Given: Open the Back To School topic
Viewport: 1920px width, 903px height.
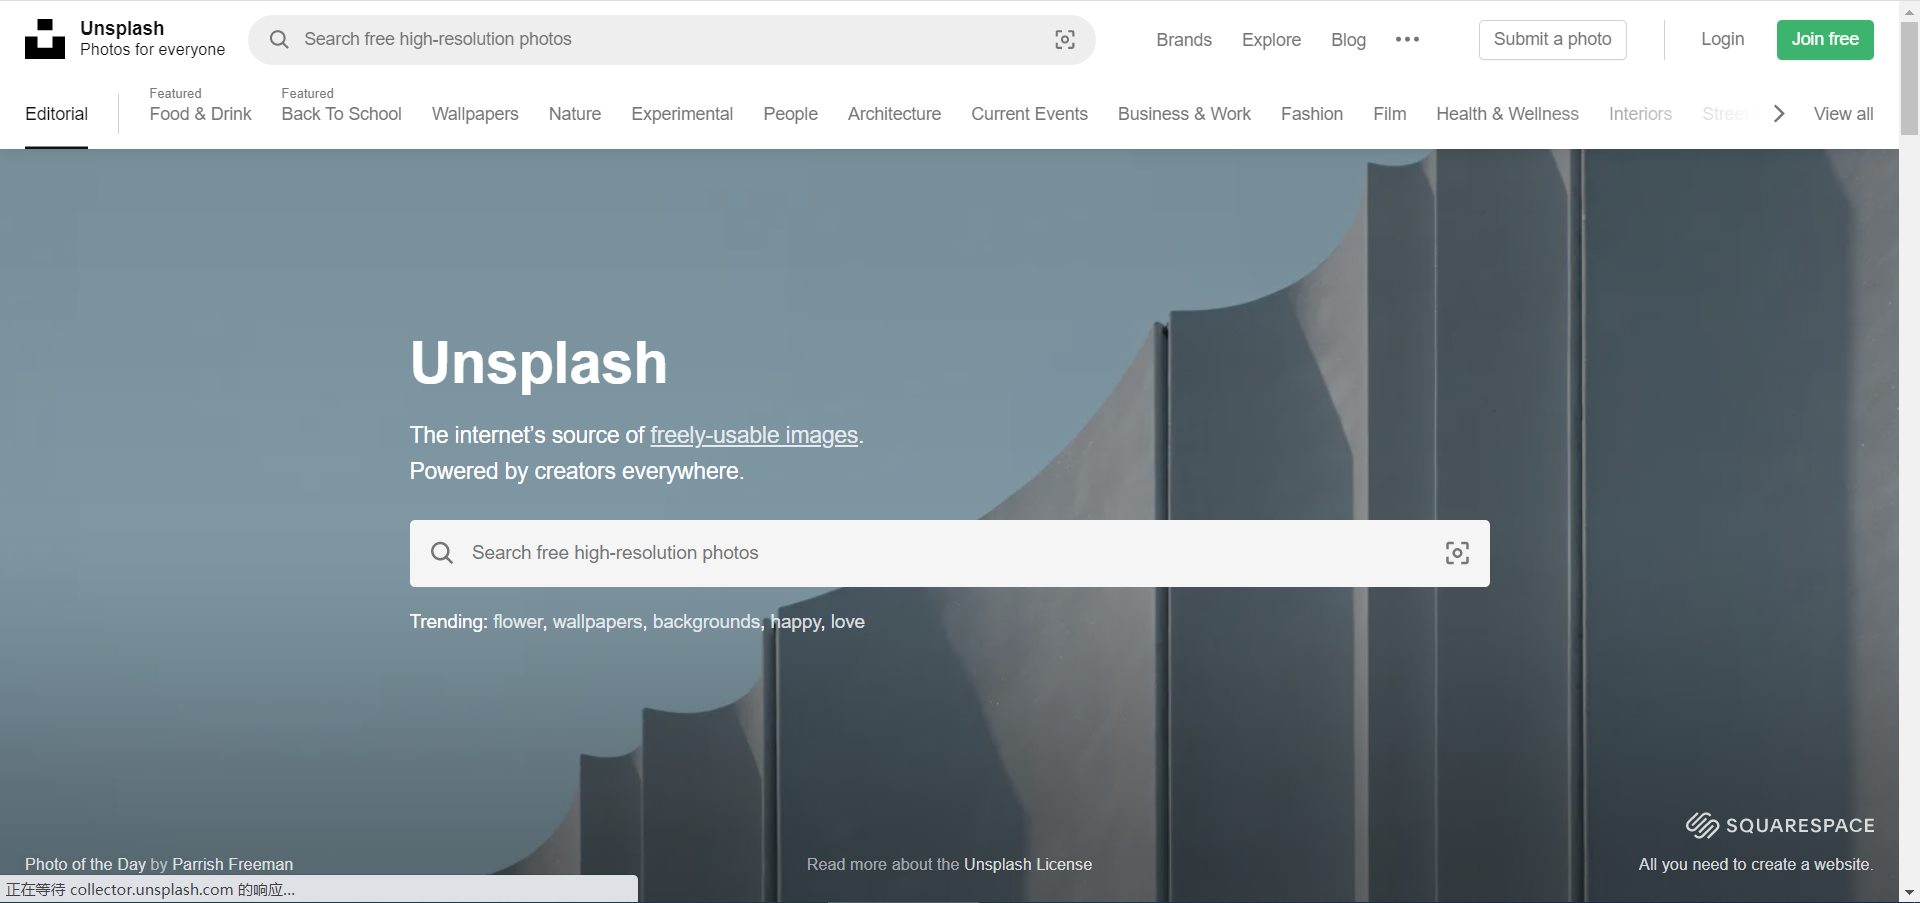Looking at the screenshot, I should coord(341,114).
